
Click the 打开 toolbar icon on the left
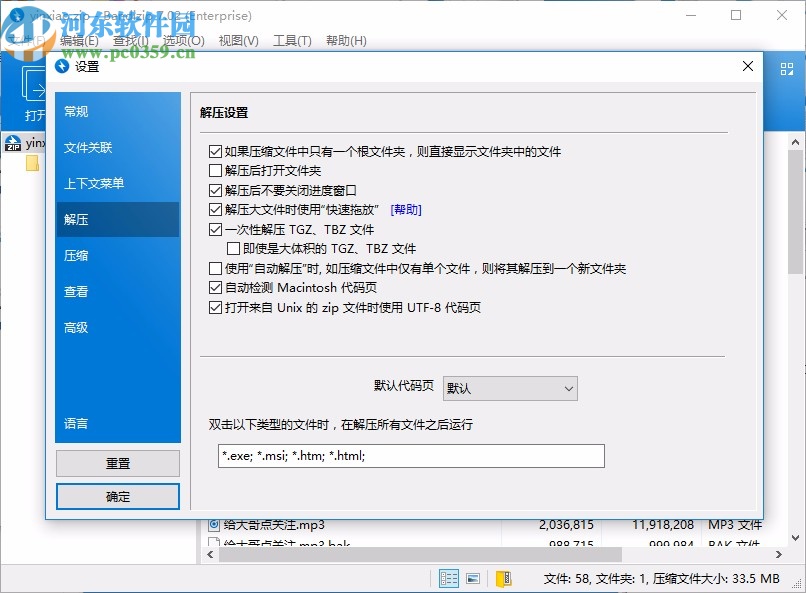pyautogui.click(x=32, y=95)
